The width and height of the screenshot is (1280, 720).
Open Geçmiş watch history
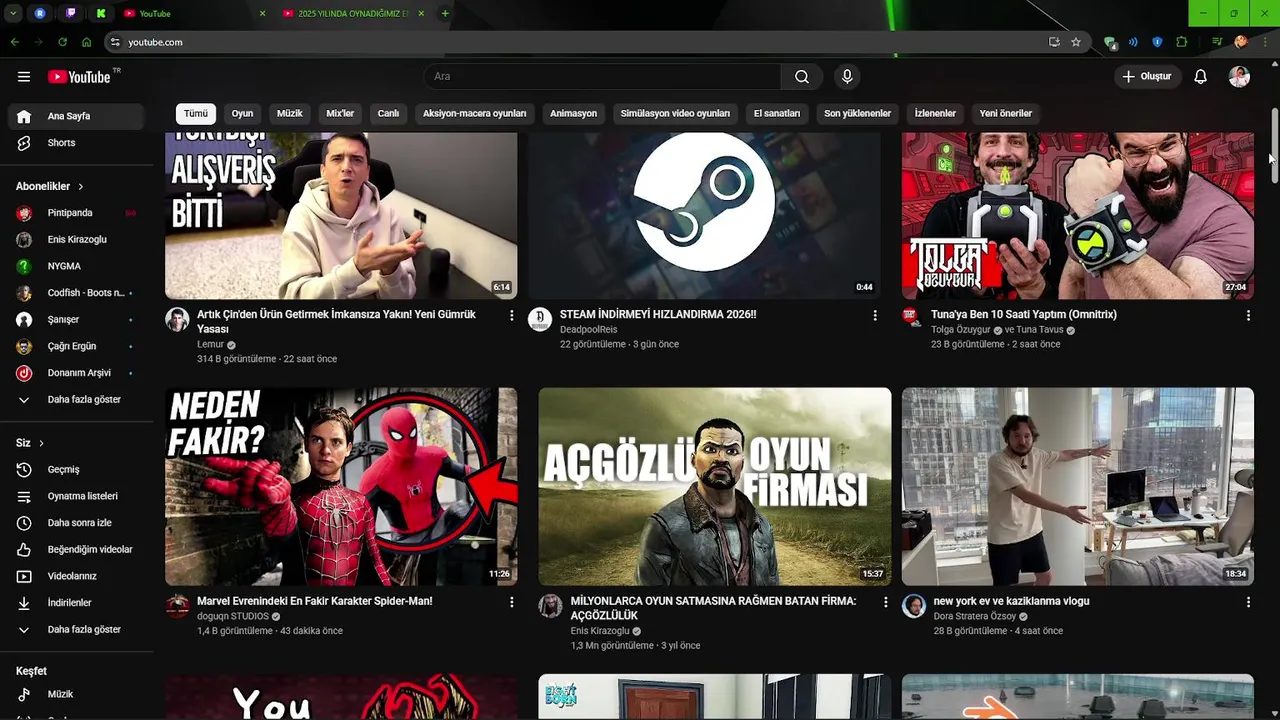tap(76, 470)
